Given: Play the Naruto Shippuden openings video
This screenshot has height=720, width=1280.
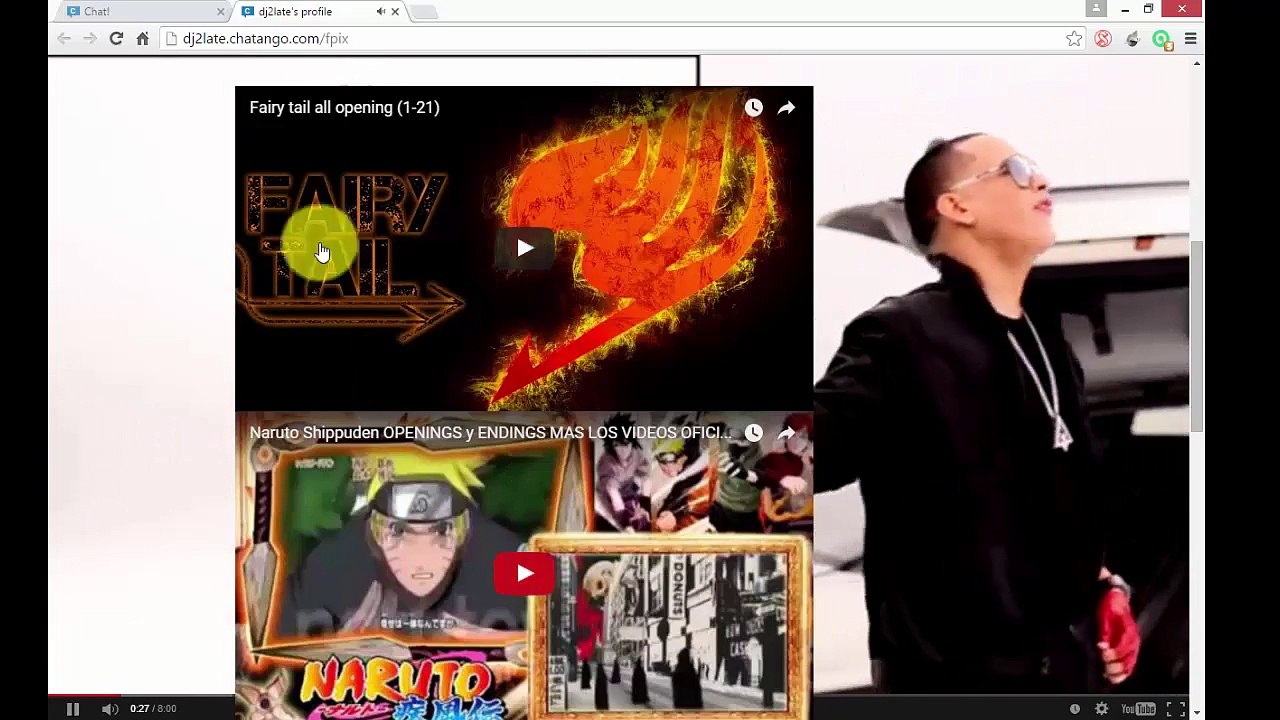Looking at the screenshot, I should click(524, 573).
